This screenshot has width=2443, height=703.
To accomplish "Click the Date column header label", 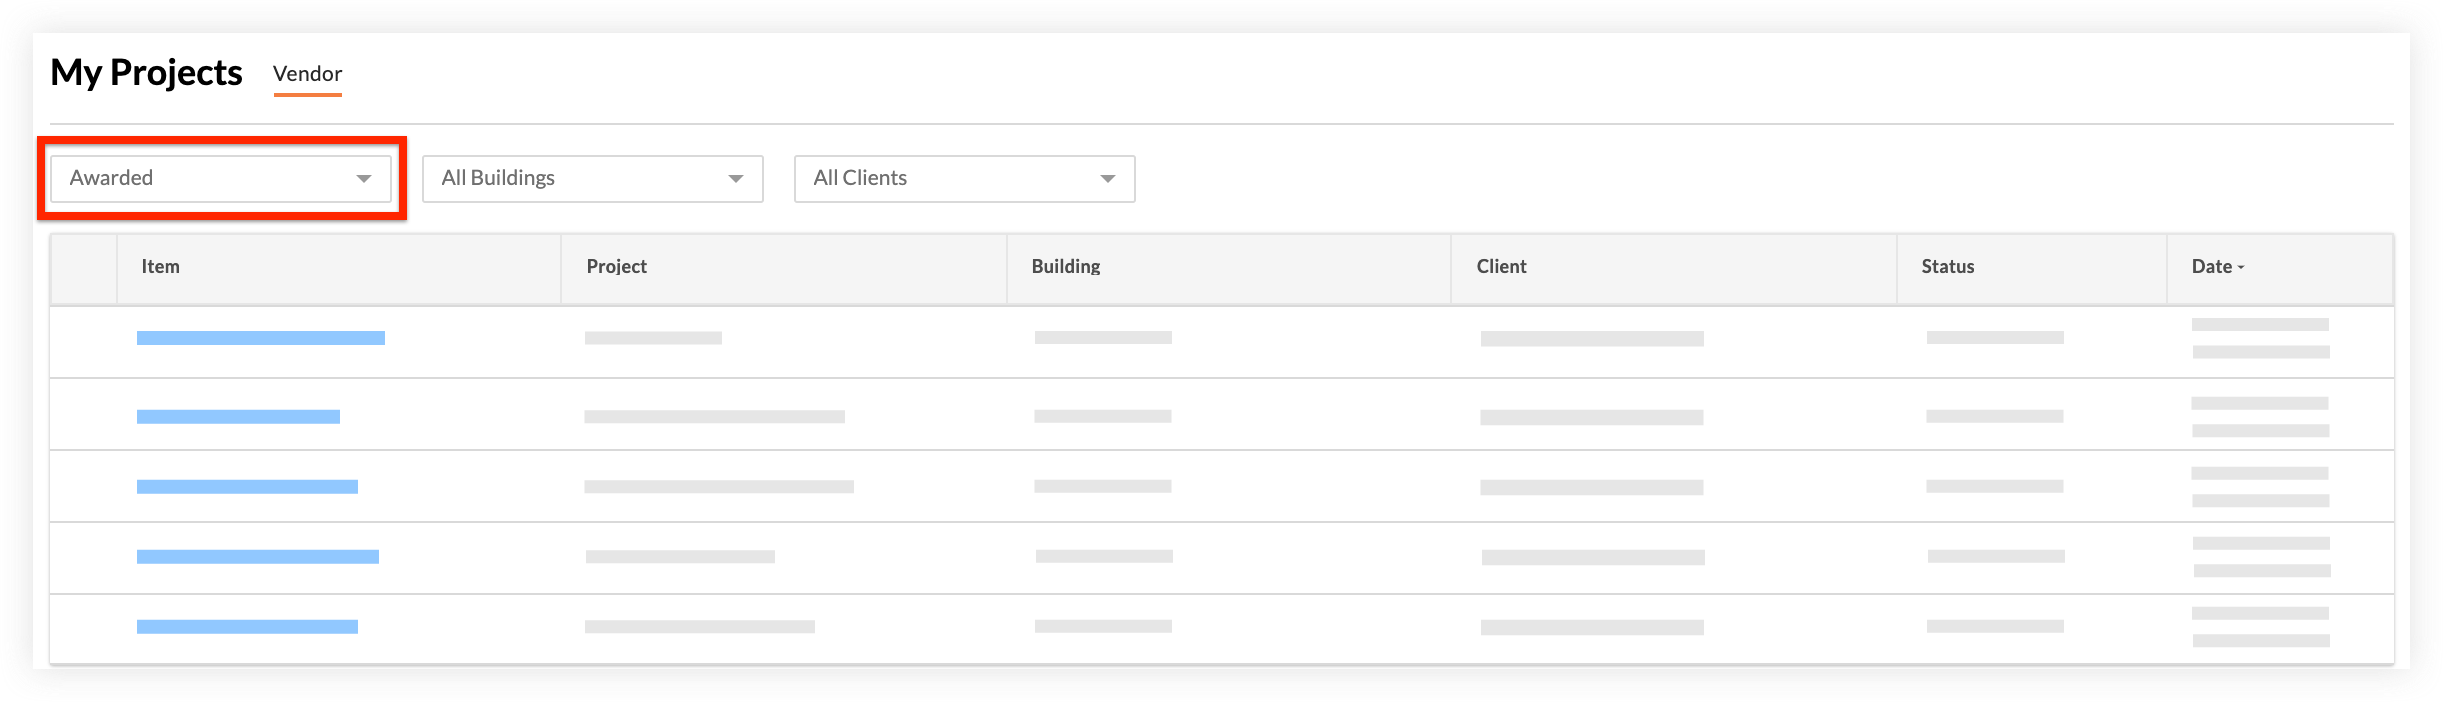I will coord(2211,267).
